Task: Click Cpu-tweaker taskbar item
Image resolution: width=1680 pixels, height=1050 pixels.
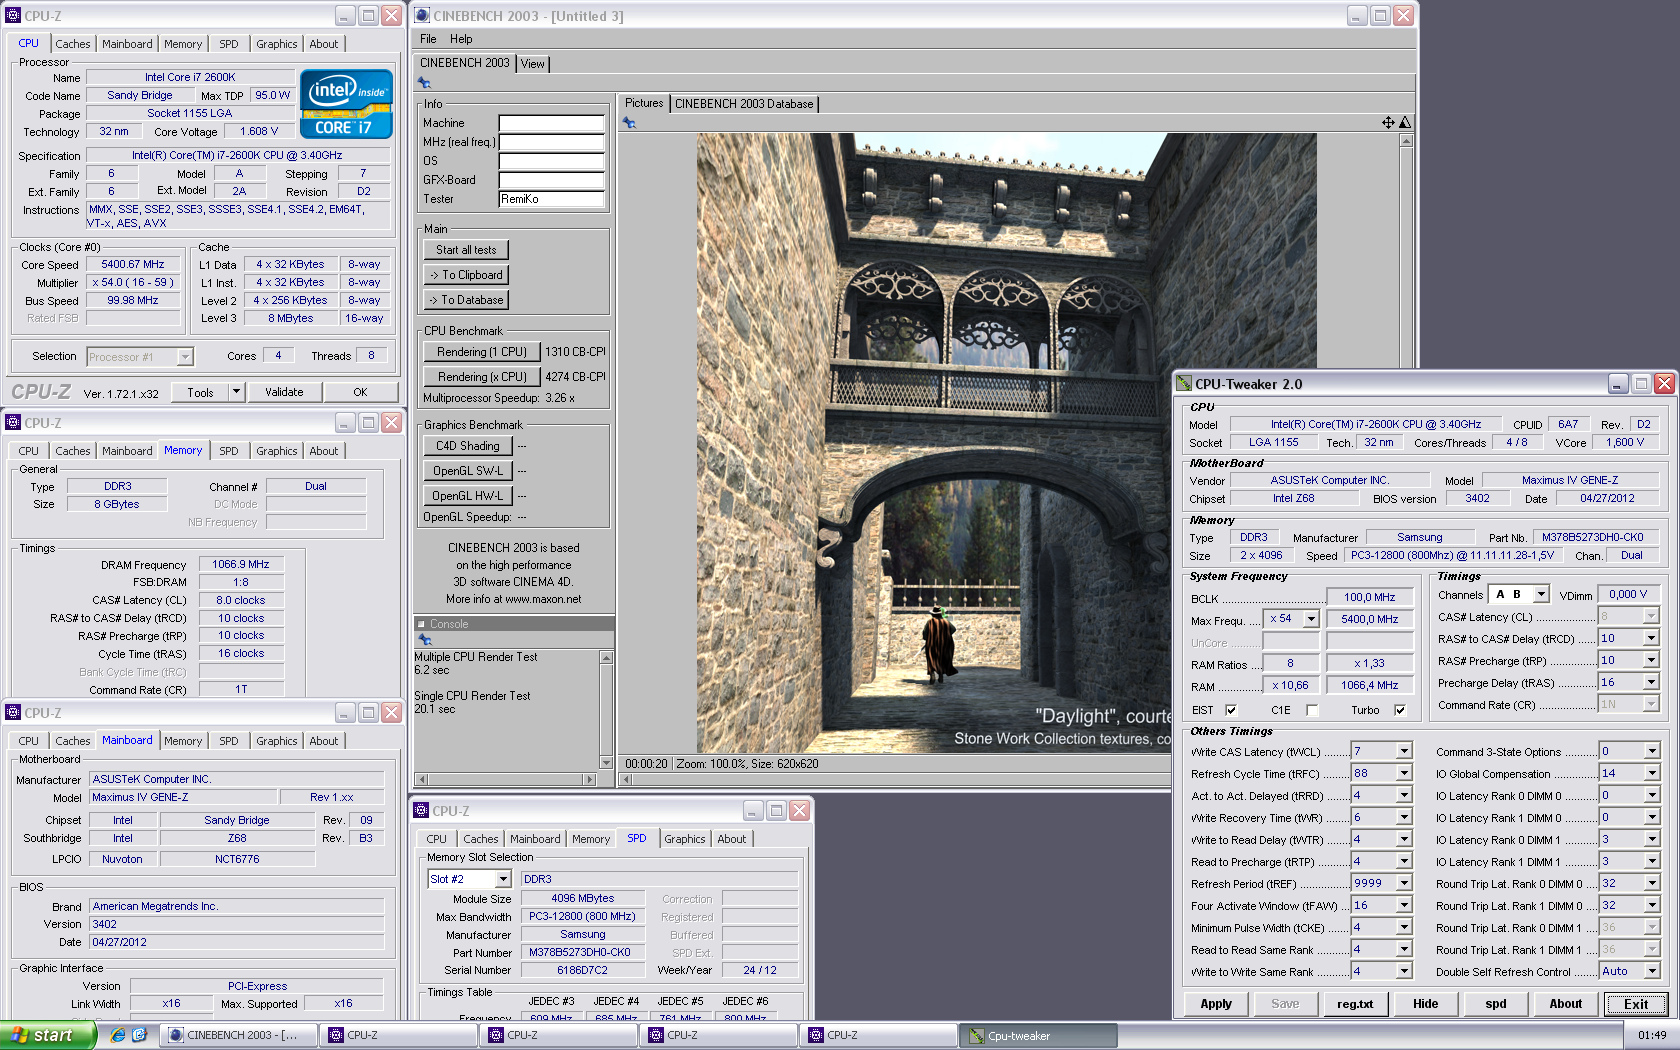Action: [x=1038, y=1036]
